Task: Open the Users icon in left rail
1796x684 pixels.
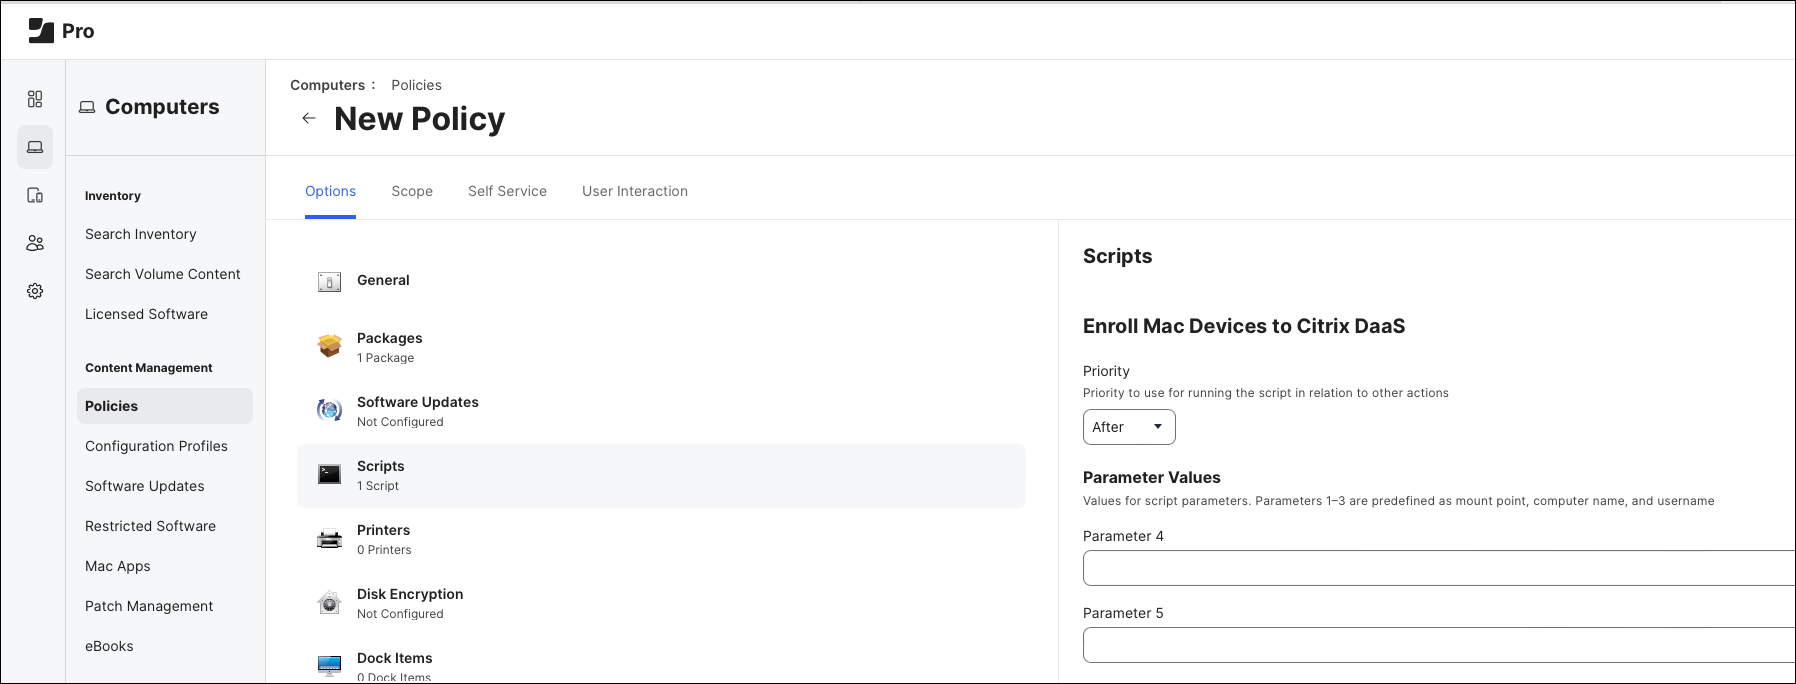Action: [35, 243]
